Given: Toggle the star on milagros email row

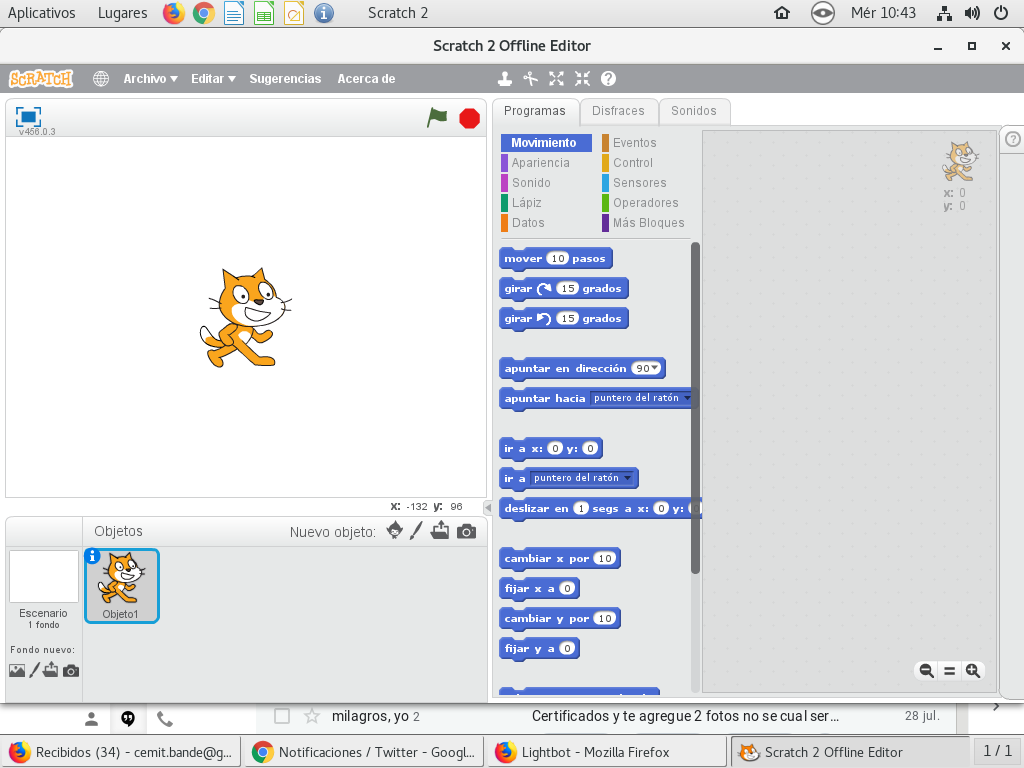Looking at the screenshot, I should coord(312,716).
